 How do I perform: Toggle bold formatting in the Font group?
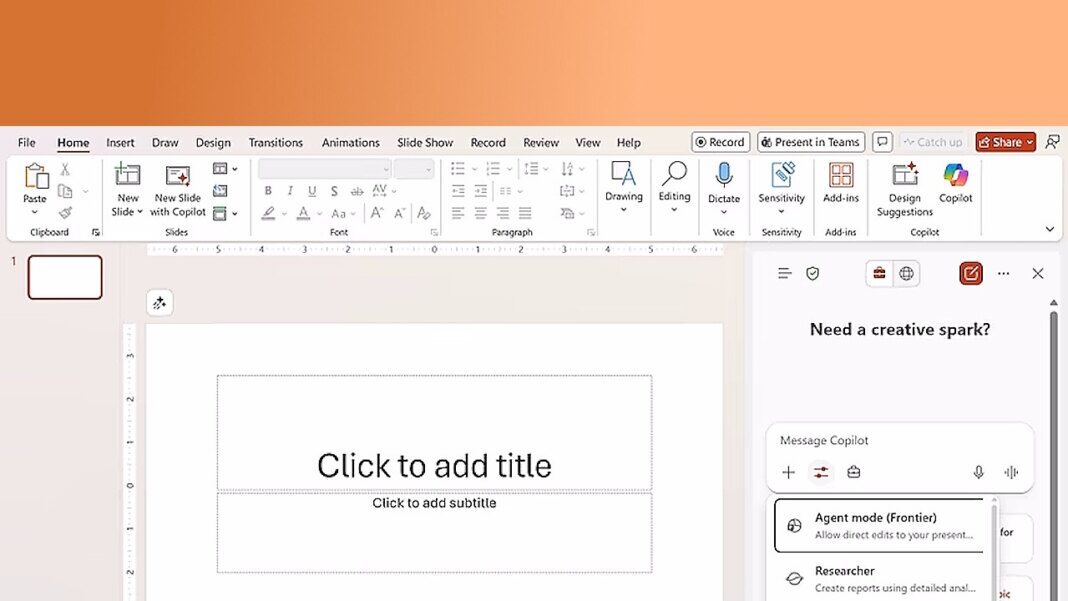coord(268,190)
